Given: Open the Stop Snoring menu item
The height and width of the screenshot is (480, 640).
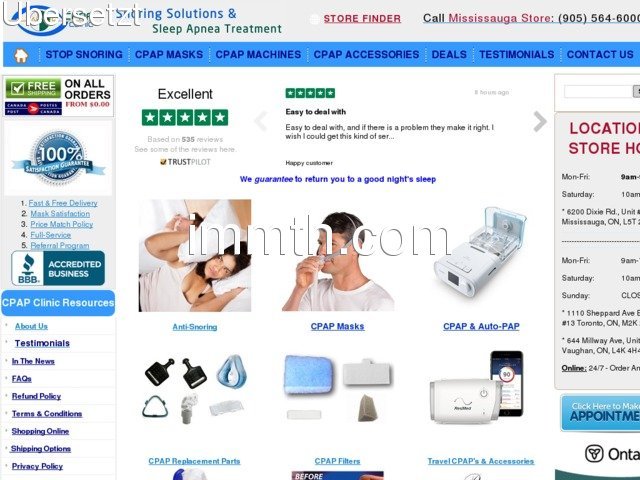Looking at the screenshot, I should click(x=84, y=55).
